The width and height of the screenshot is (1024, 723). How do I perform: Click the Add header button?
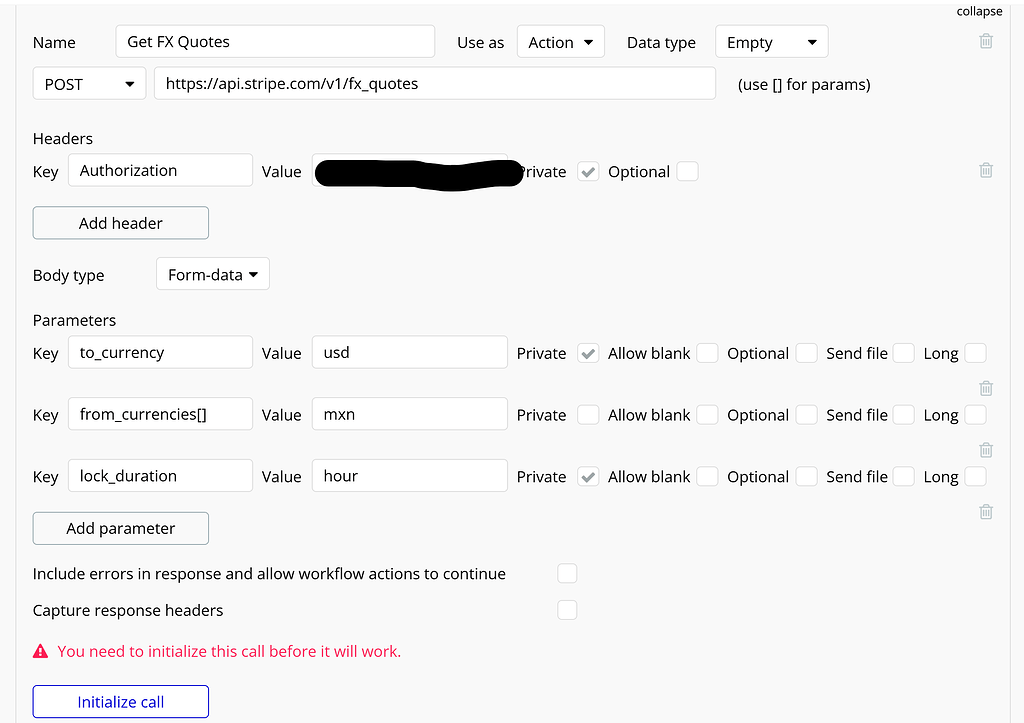coord(120,222)
